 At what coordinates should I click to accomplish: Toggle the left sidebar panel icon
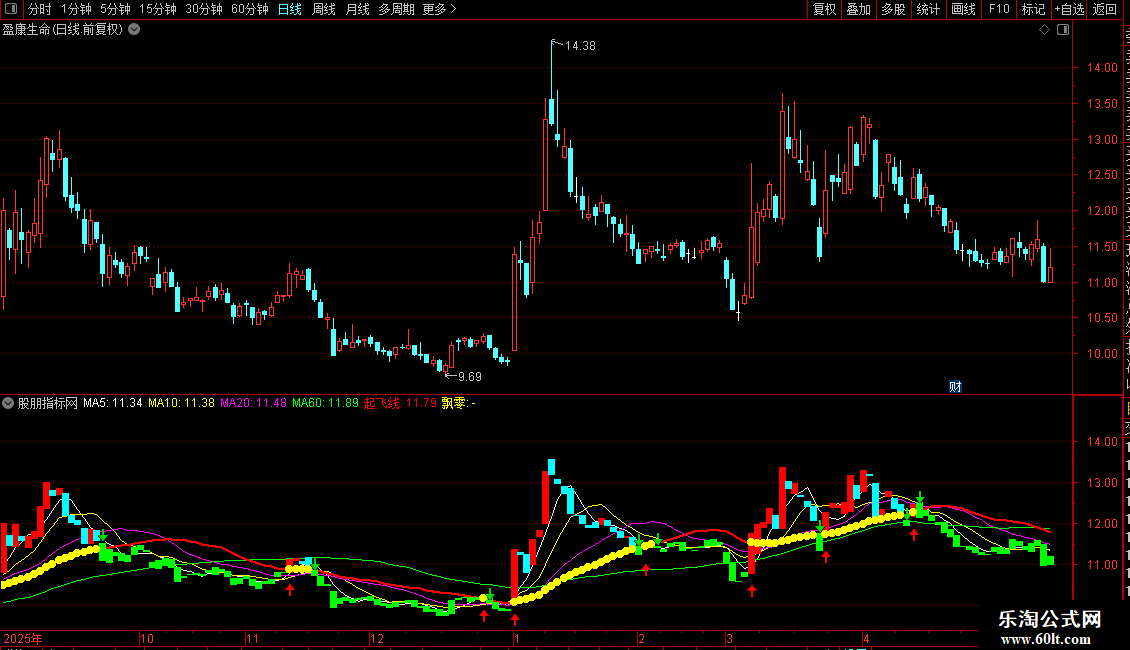coord(11,9)
